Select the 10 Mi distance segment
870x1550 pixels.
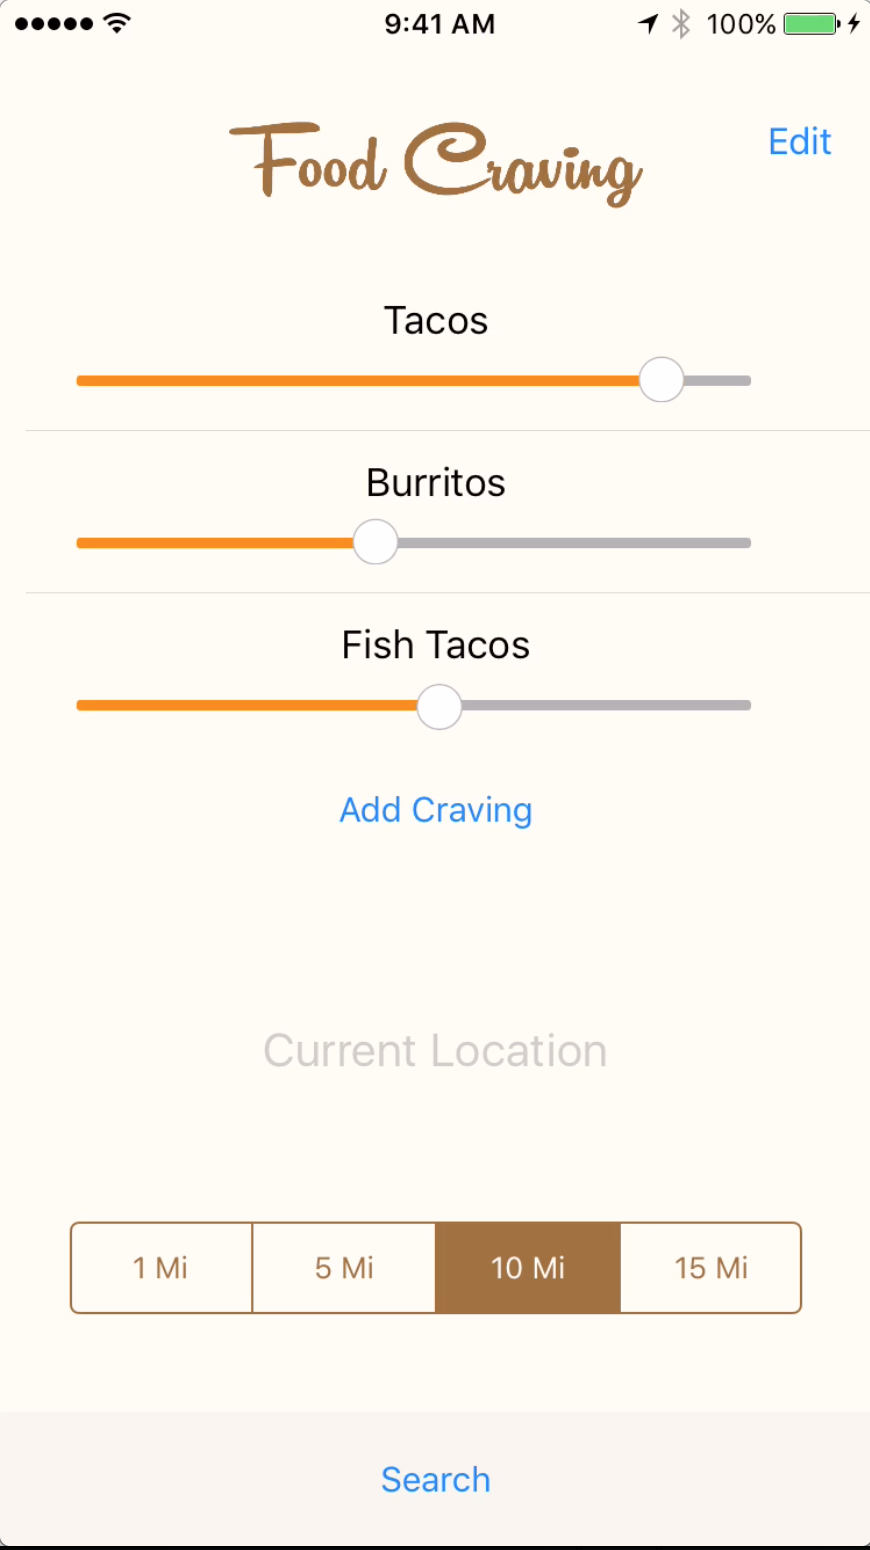(x=528, y=1268)
